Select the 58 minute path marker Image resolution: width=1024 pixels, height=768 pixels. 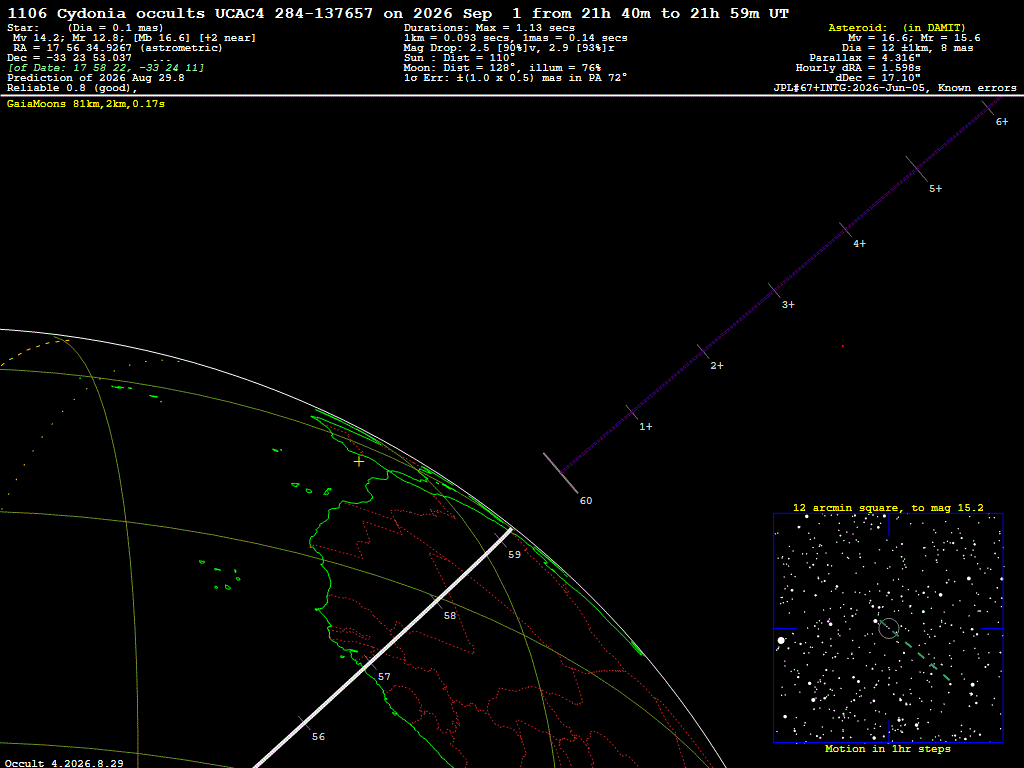pos(449,615)
